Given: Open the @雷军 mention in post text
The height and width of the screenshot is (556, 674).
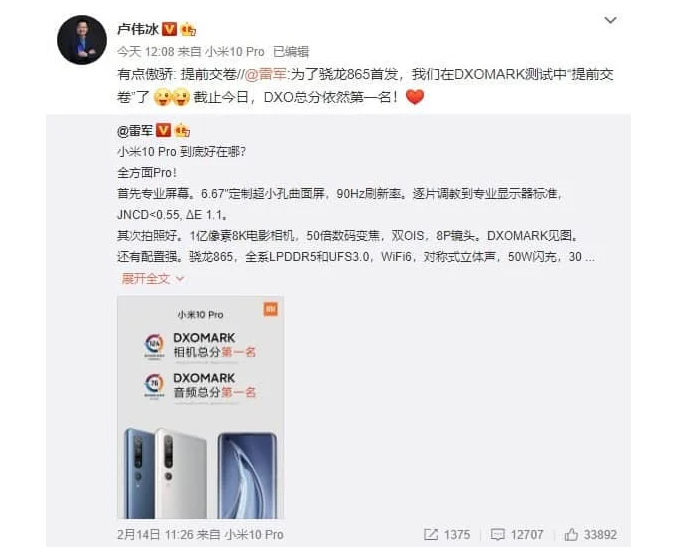Looking at the screenshot, I should [x=265, y=74].
